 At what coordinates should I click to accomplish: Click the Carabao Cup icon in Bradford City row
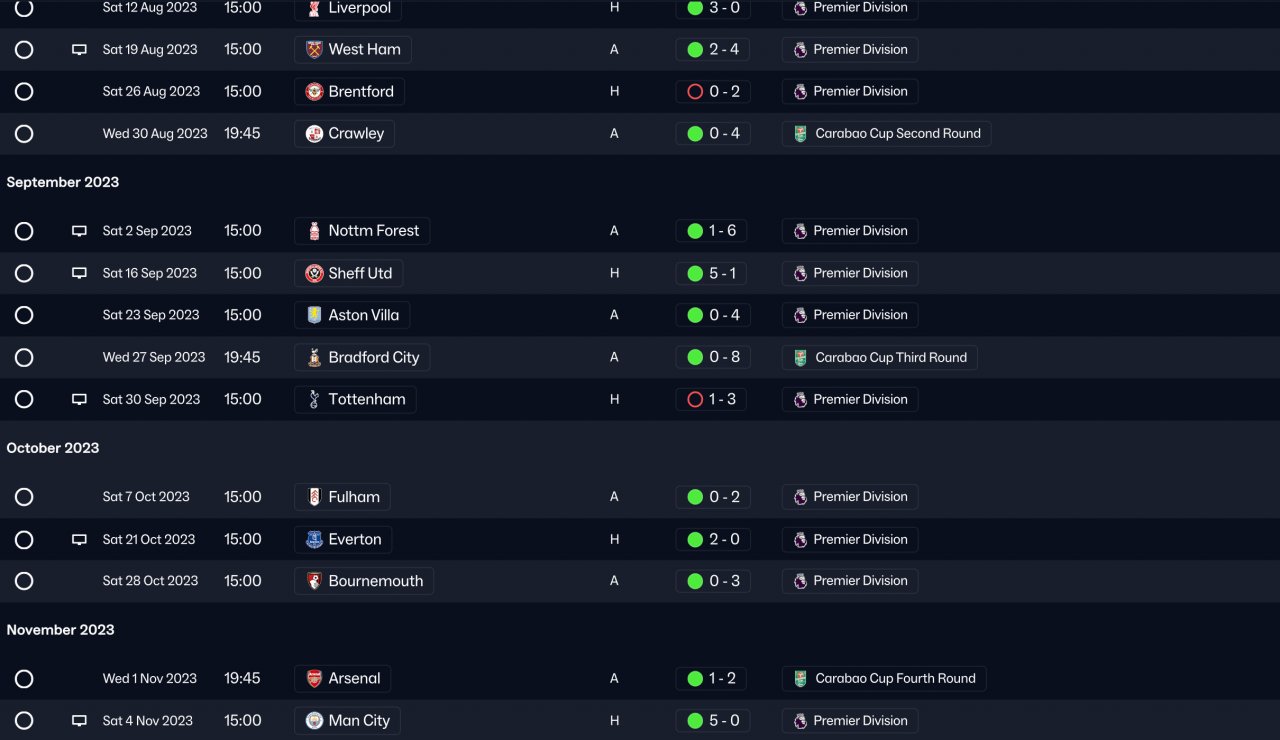click(800, 358)
